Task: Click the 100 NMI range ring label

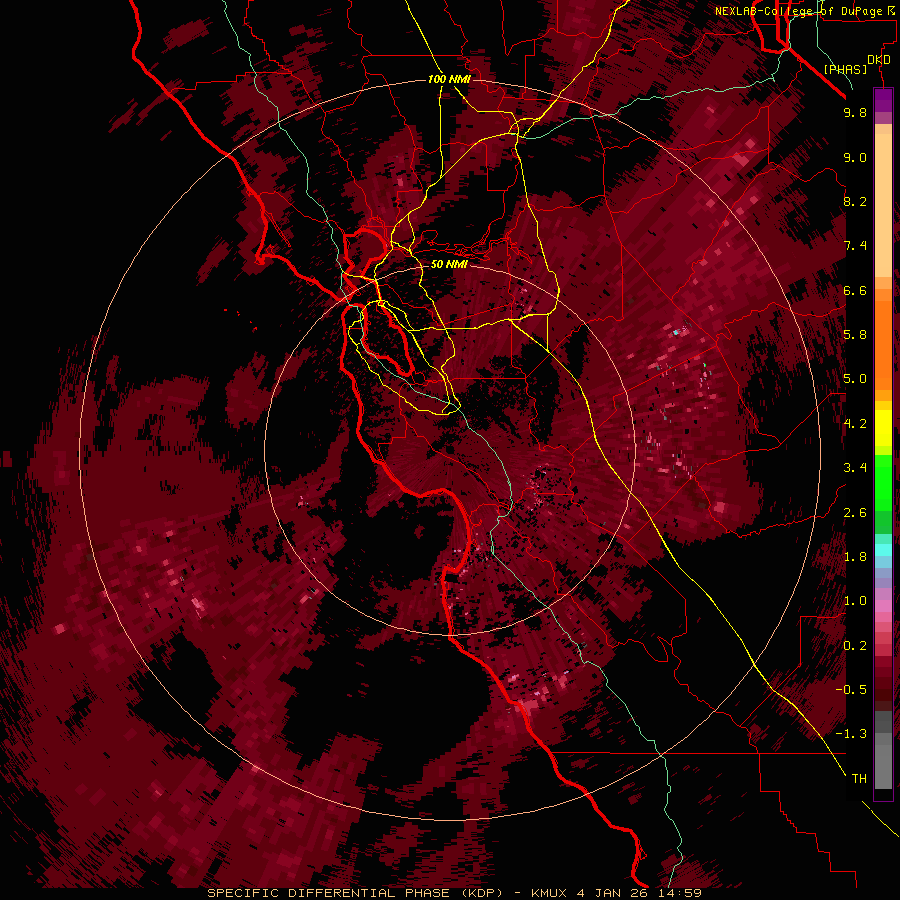Action: (449, 79)
